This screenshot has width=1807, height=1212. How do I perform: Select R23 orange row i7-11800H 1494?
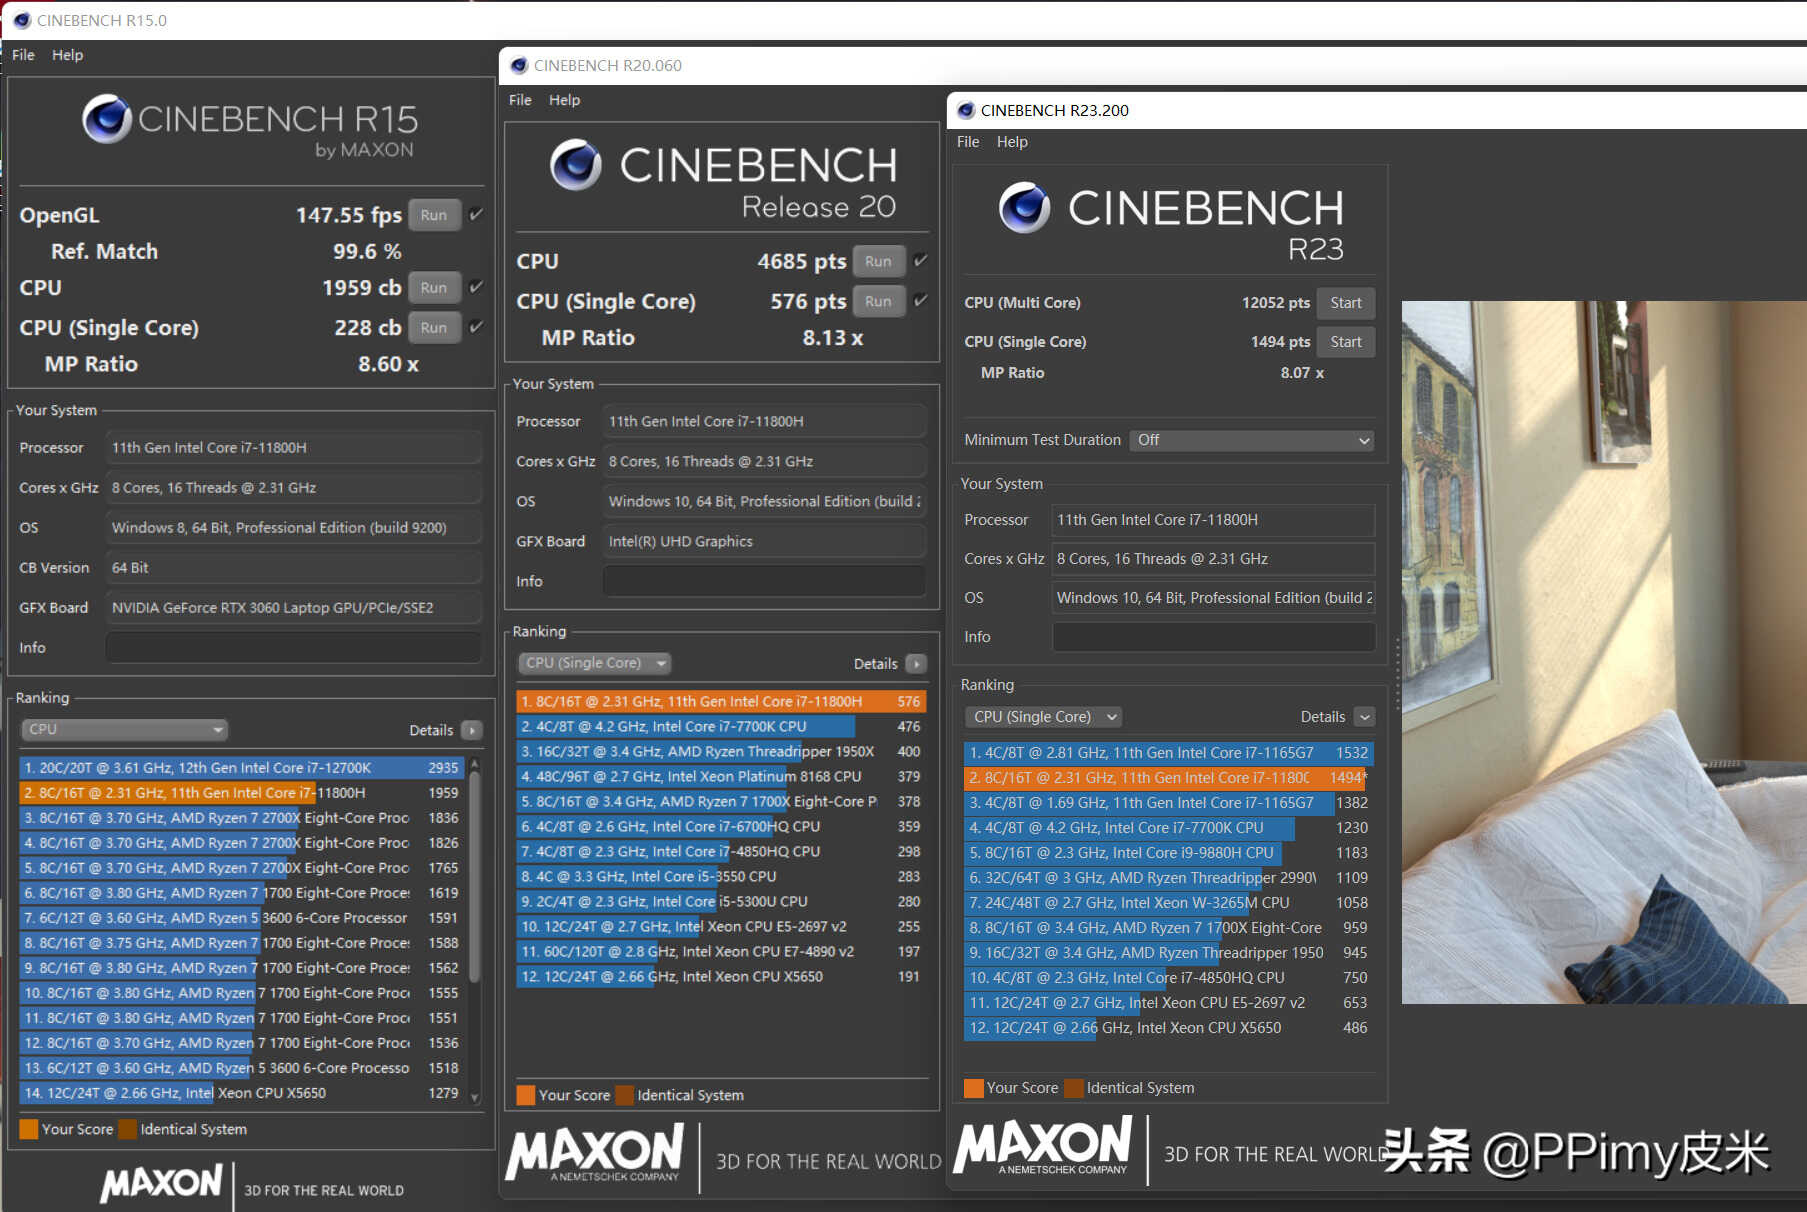(1168, 778)
